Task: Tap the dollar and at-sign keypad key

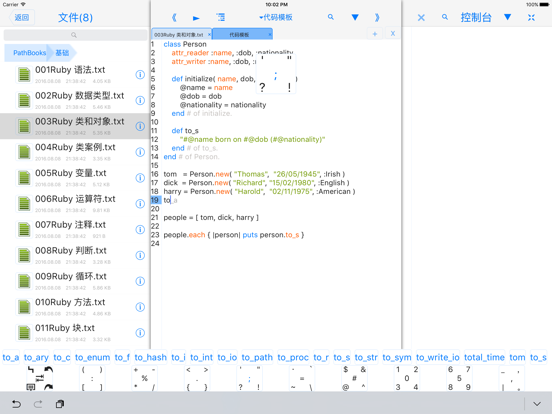Action: [x=354, y=378]
